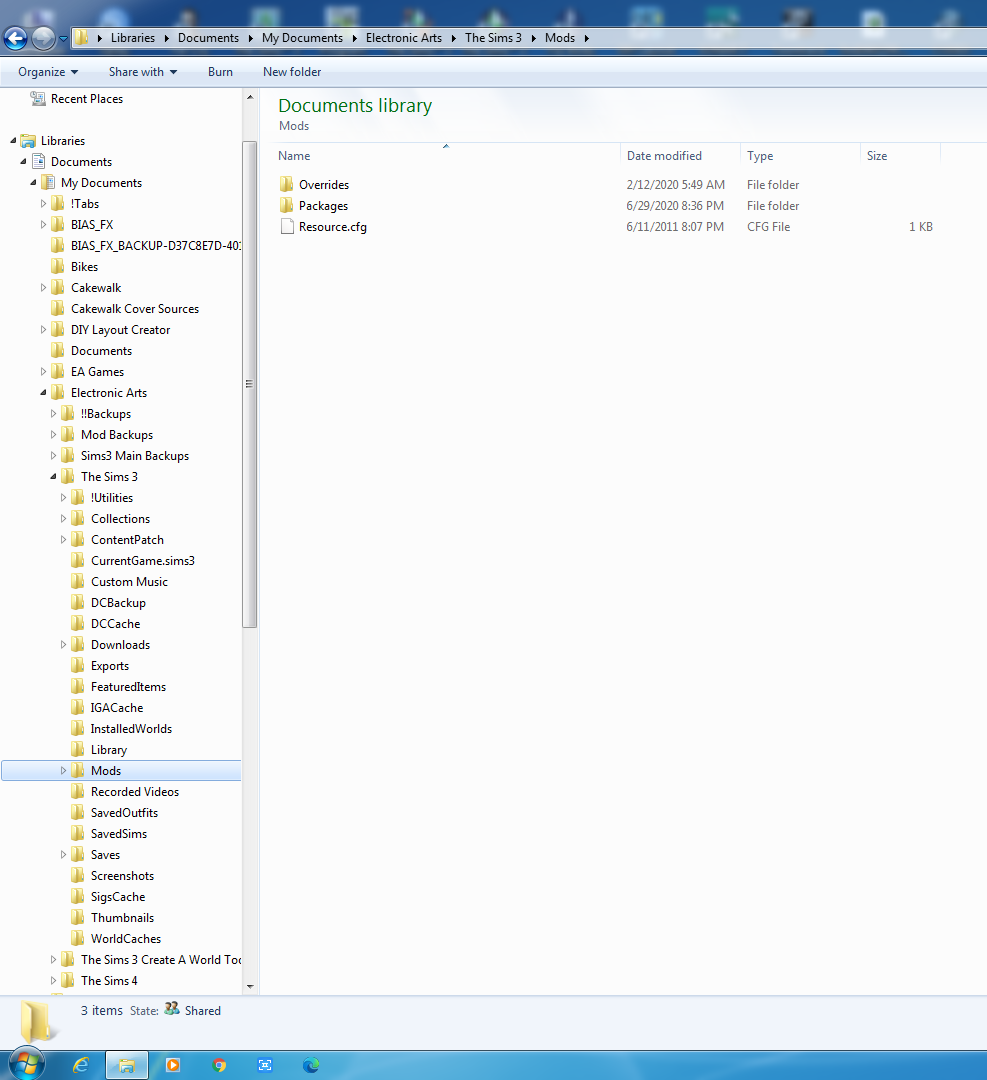Select the Resource.cfg file icon

[287, 227]
